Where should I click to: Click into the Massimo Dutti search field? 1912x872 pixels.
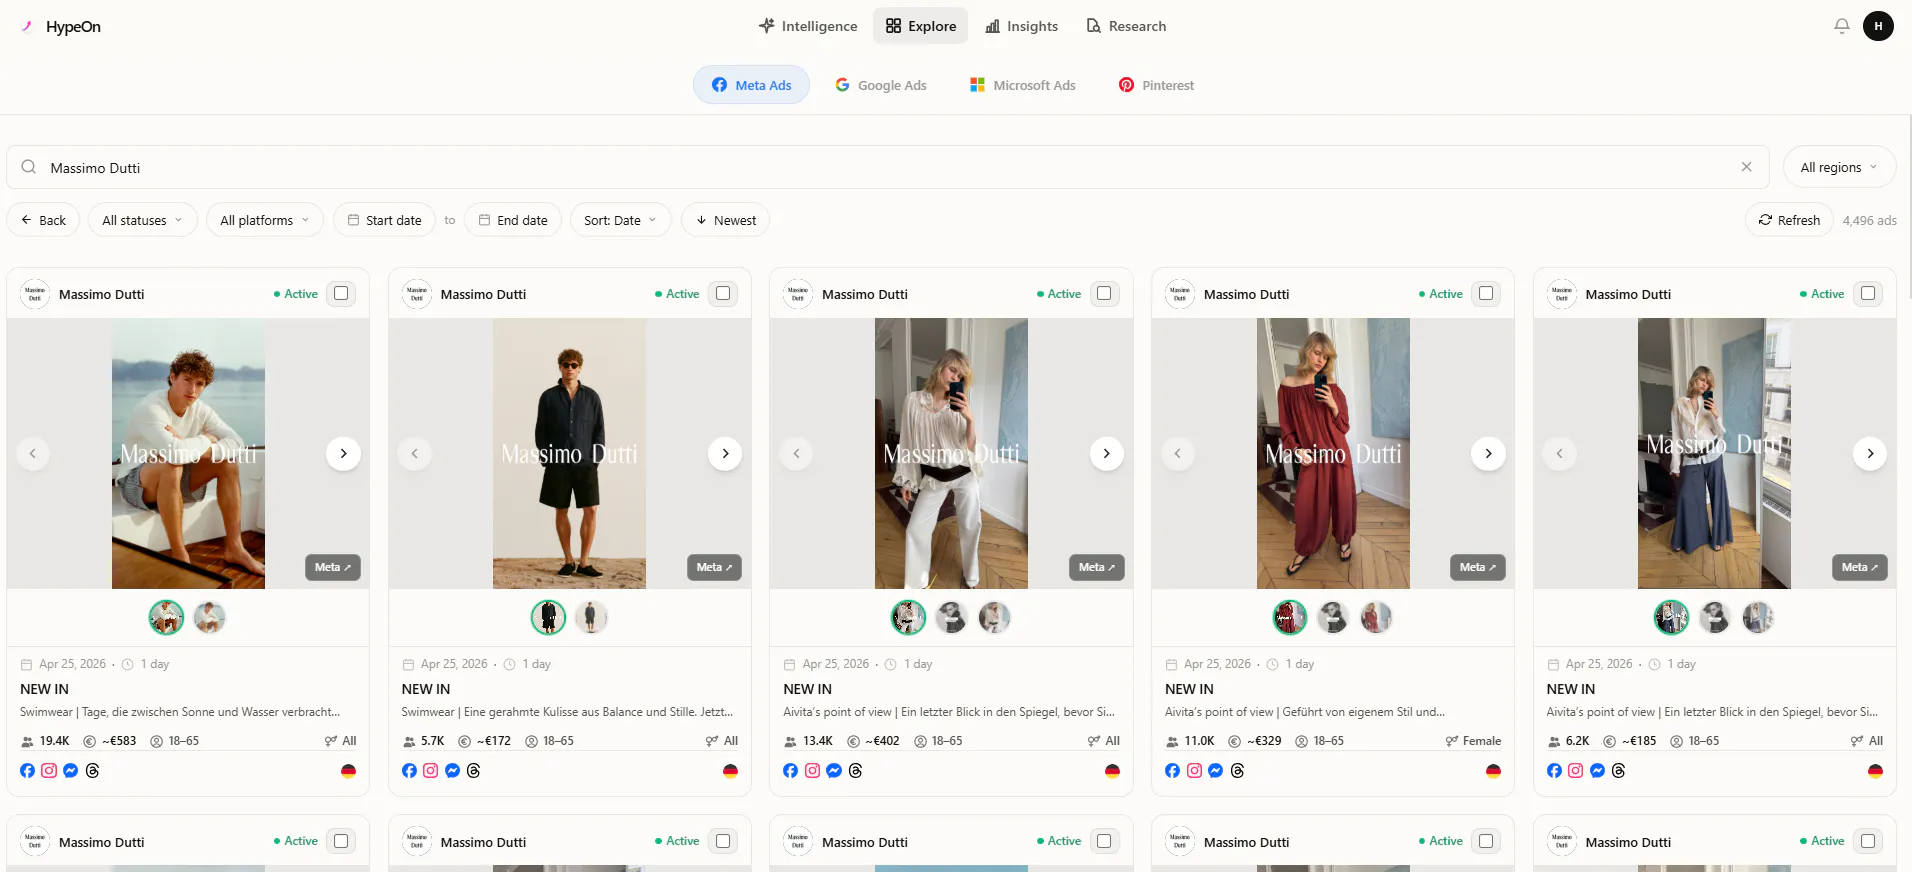pyautogui.click(x=888, y=167)
